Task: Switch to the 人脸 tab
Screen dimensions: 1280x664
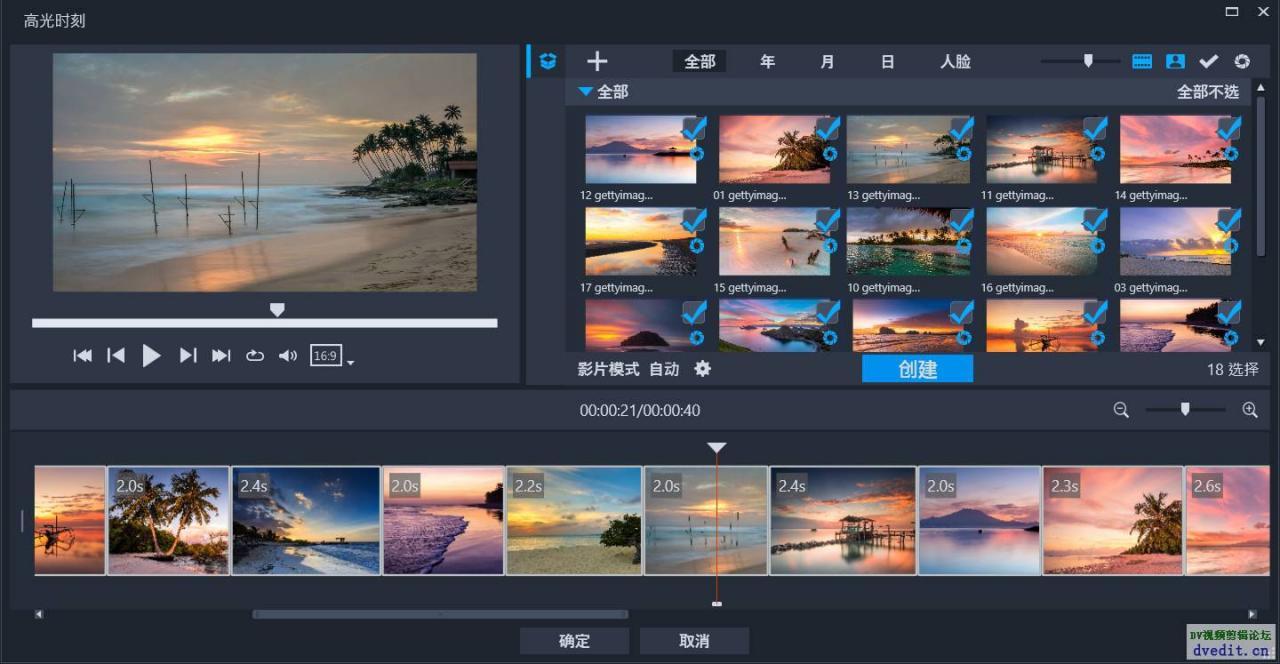Action: pyautogui.click(x=955, y=61)
